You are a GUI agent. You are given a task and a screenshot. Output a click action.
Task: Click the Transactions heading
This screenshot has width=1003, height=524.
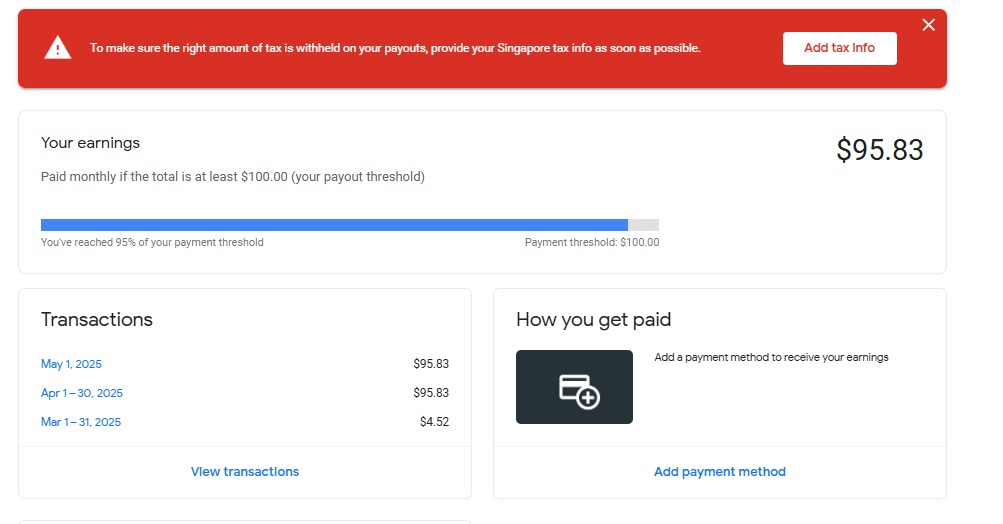pos(97,320)
